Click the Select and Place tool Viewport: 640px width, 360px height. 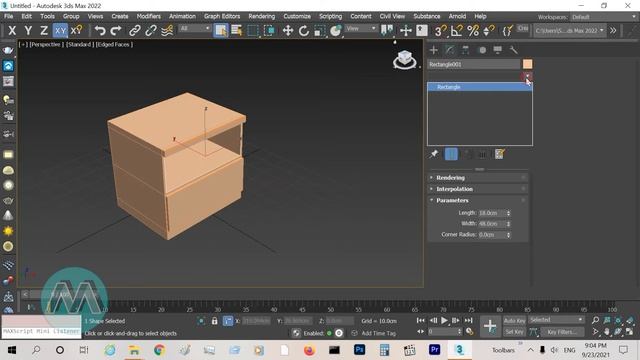click(336, 31)
